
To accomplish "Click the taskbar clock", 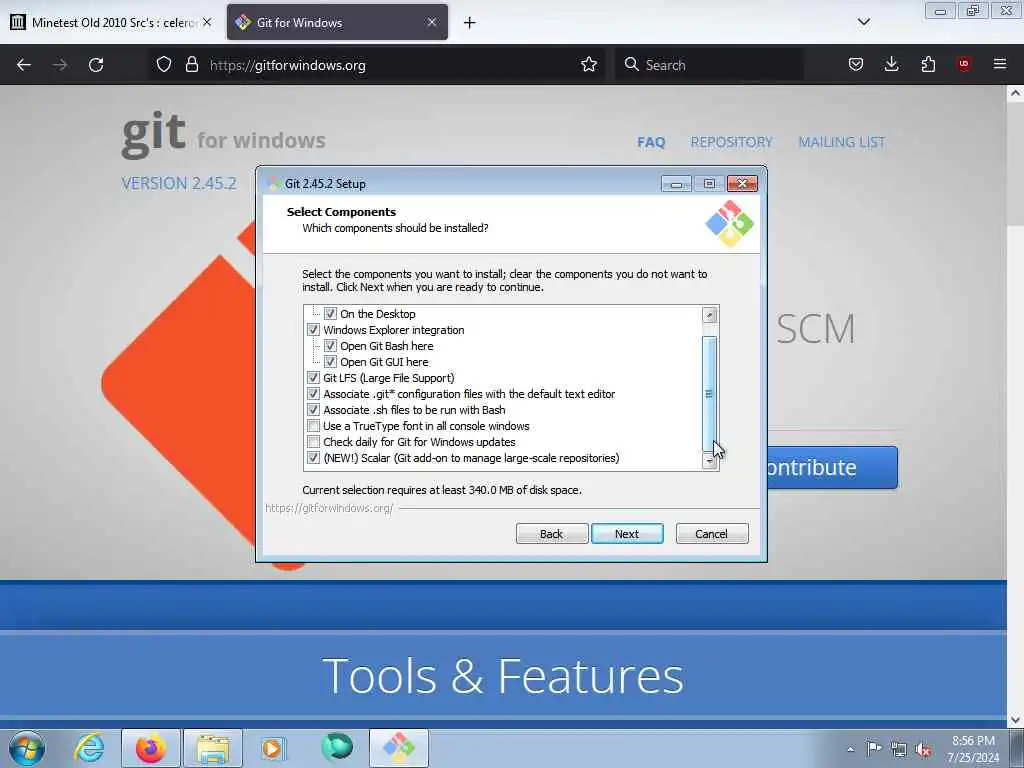I will pyautogui.click(x=973, y=749).
